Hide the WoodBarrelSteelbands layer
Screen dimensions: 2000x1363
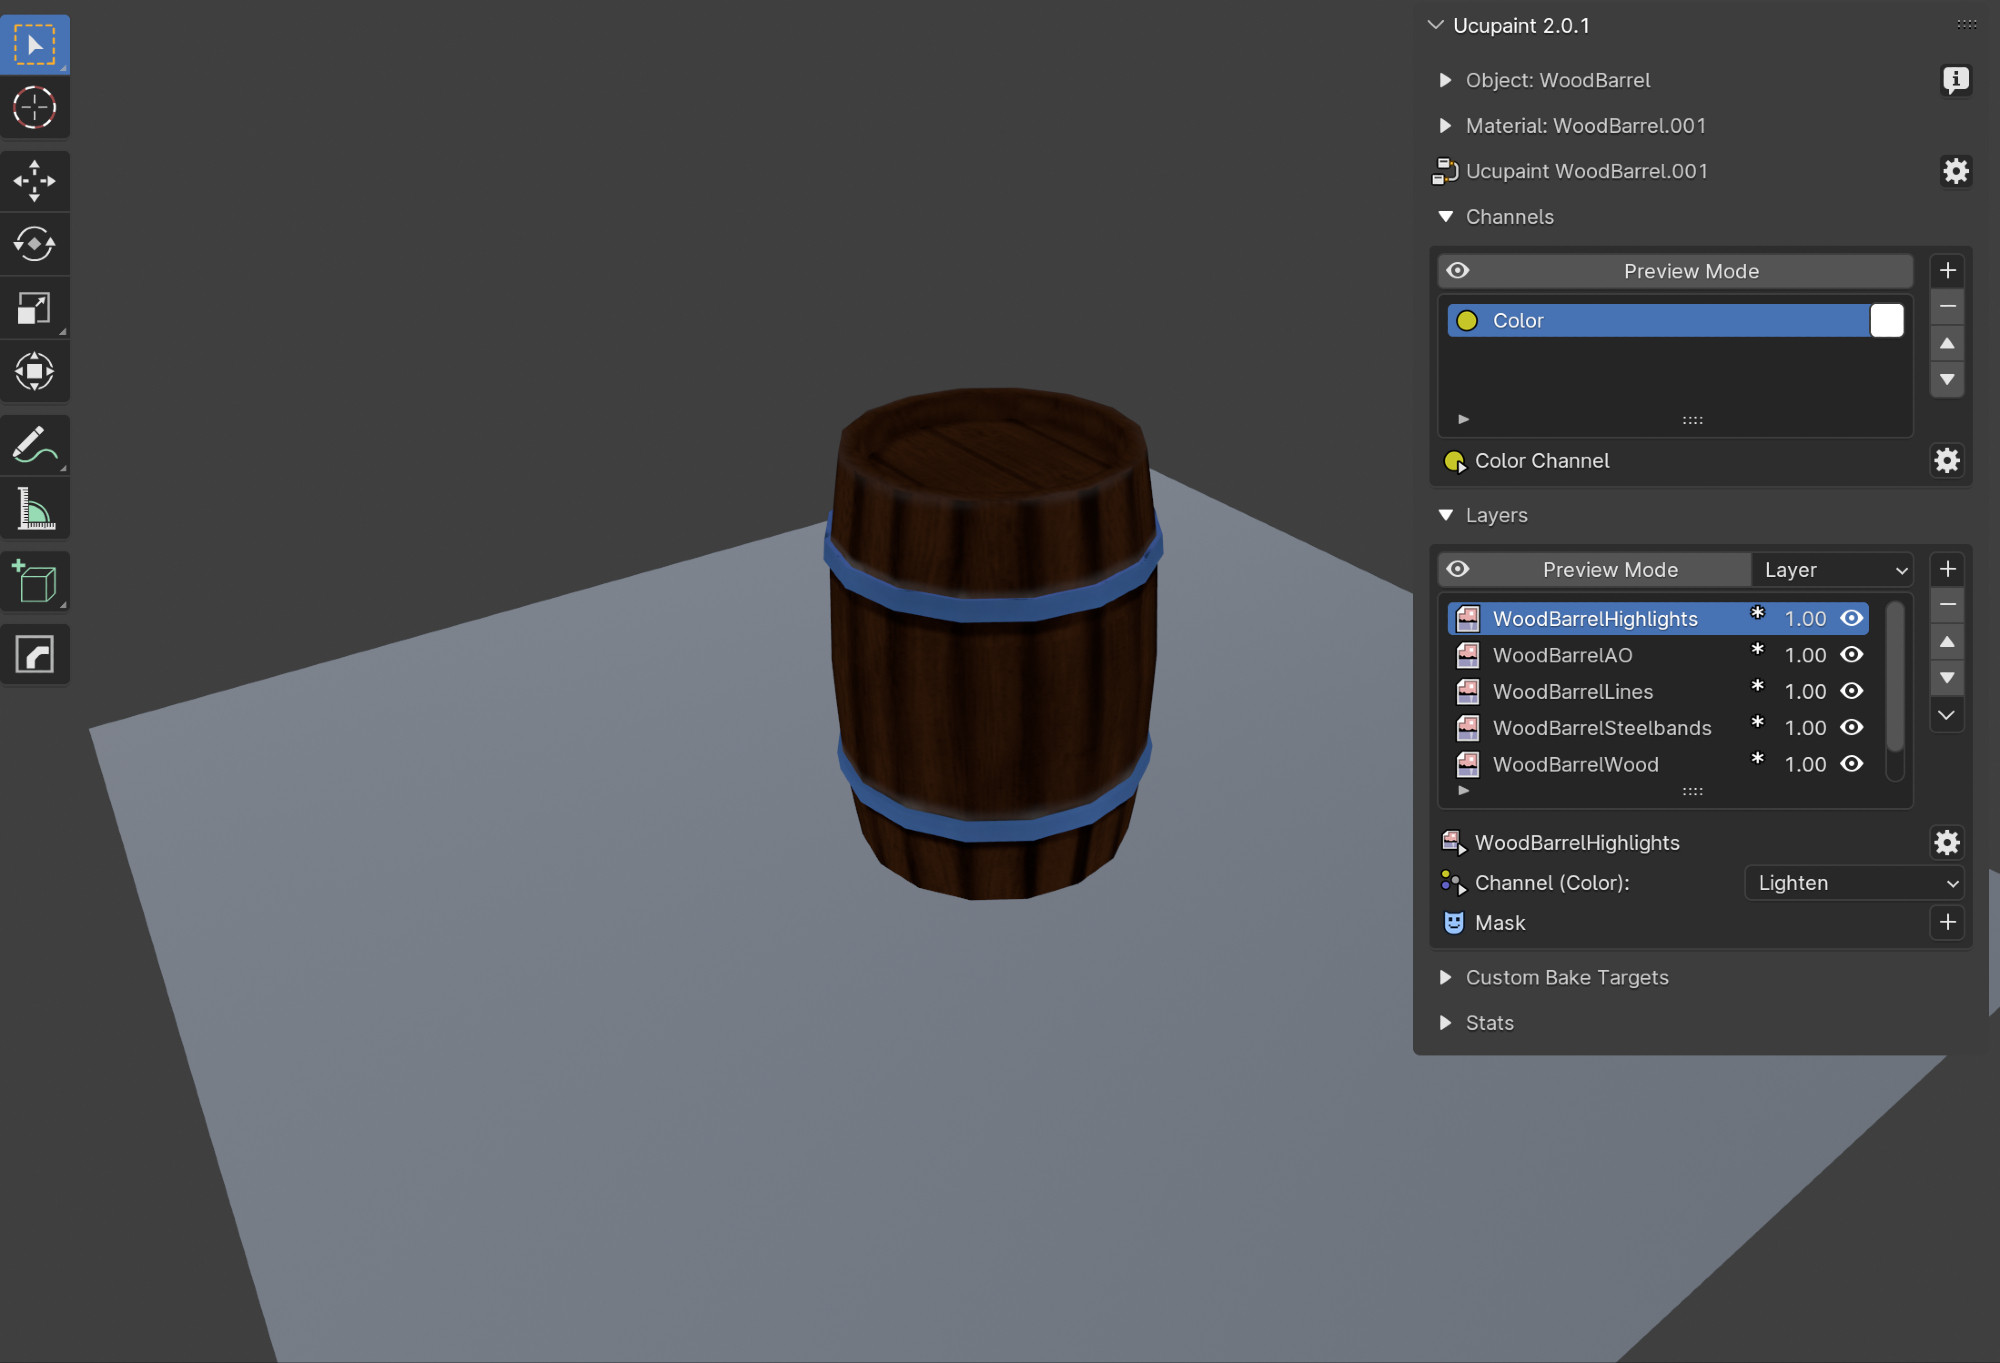[x=1851, y=728]
